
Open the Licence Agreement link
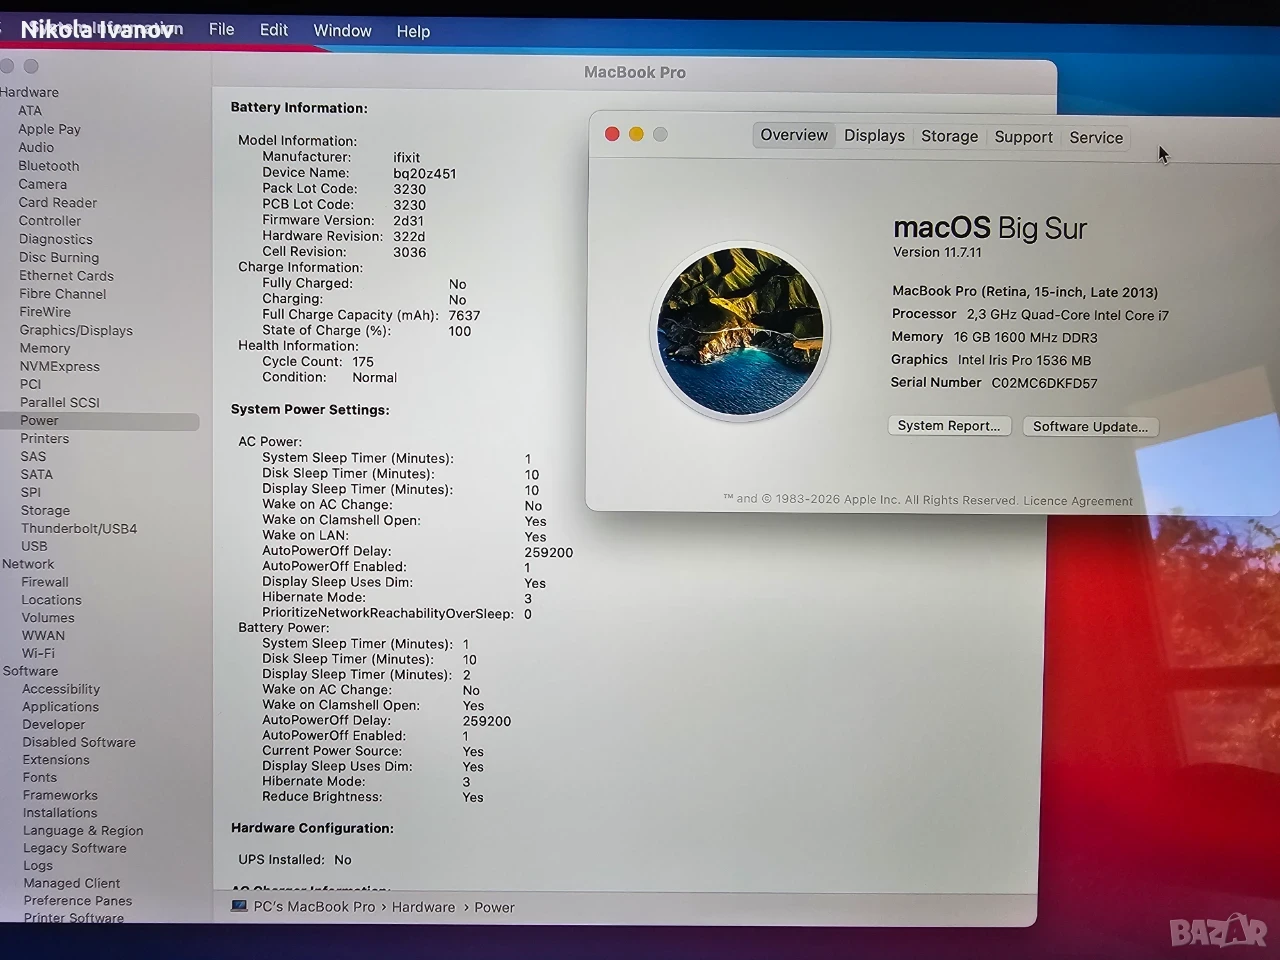tap(1078, 501)
